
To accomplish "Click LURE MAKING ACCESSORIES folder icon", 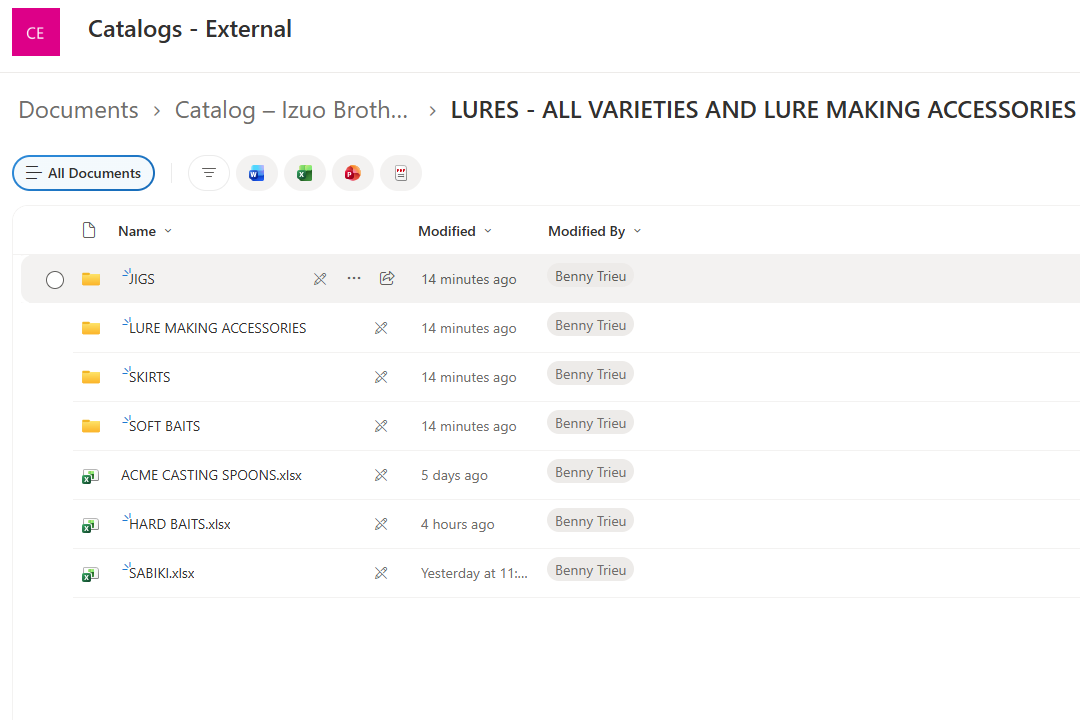I will (91, 328).
